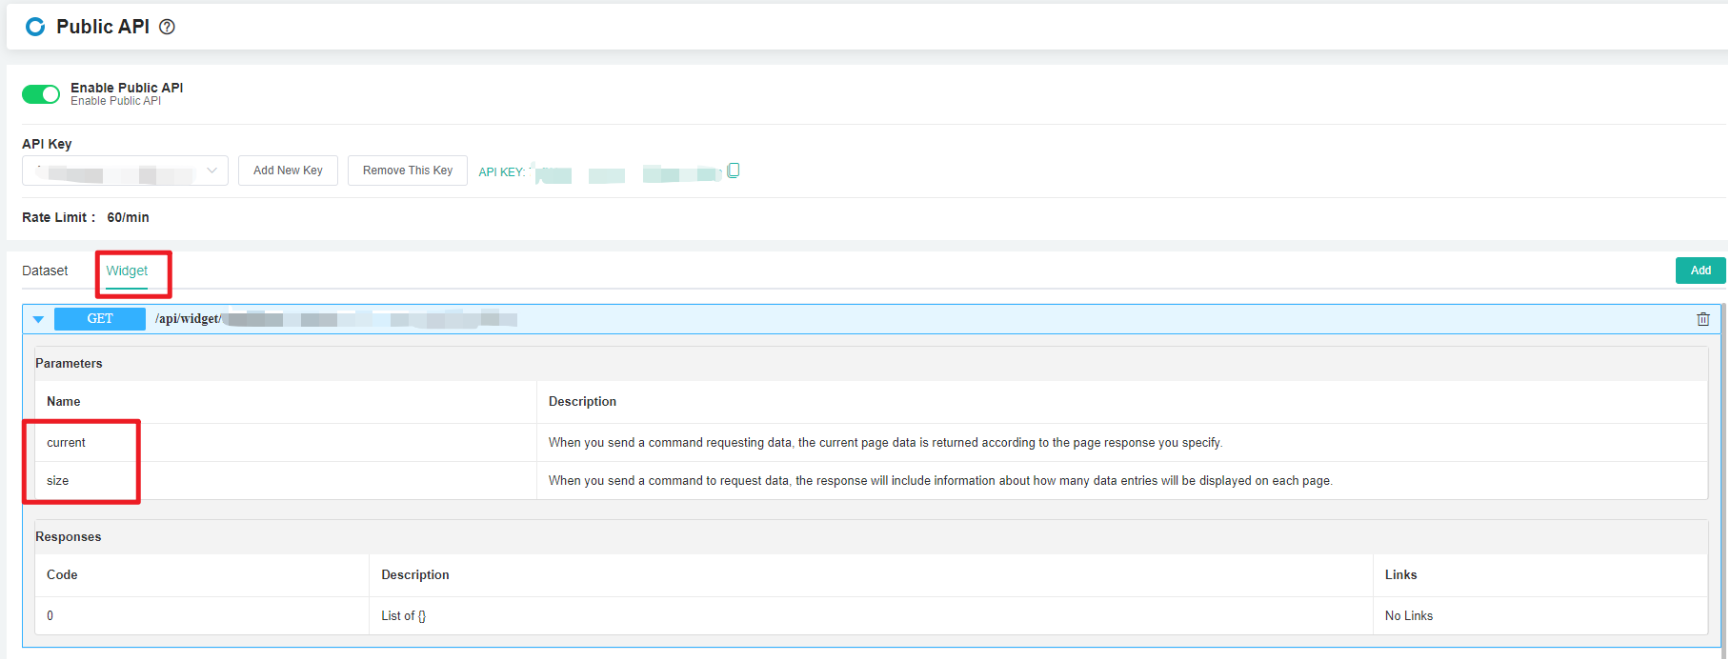Click the Remove This Key button
This screenshot has height=659, width=1728.
pyautogui.click(x=407, y=171)
